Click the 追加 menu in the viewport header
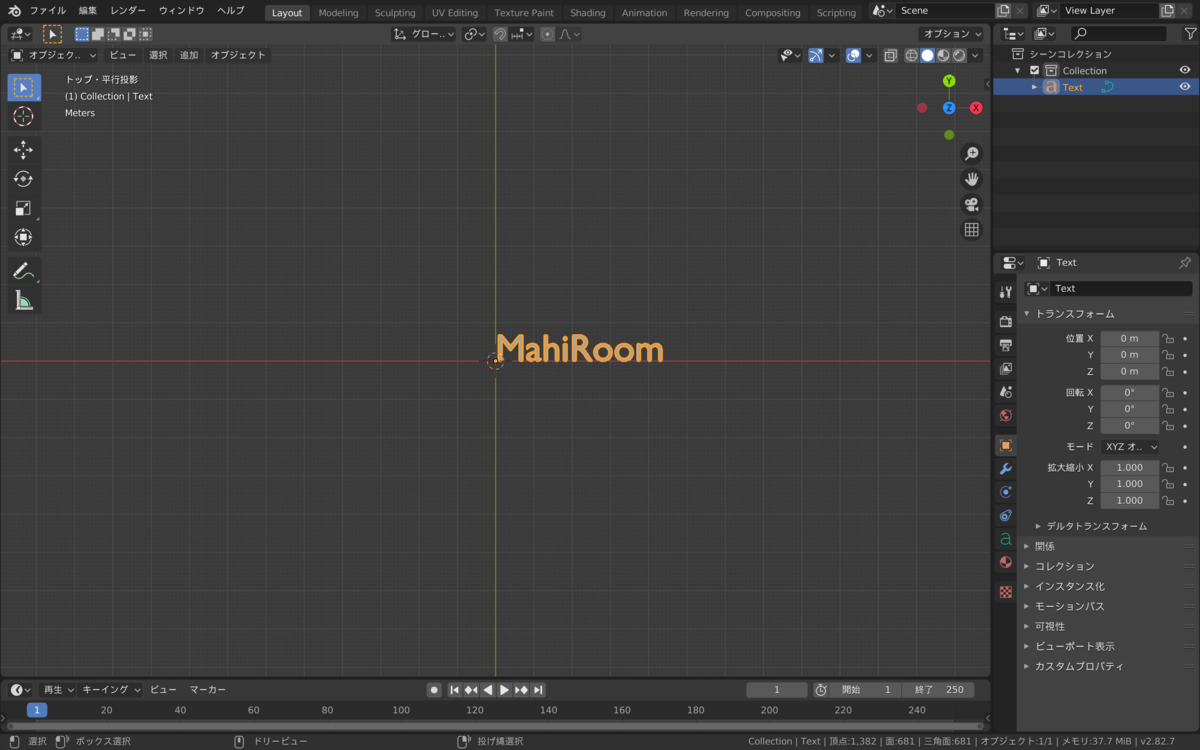 point(187,55)
